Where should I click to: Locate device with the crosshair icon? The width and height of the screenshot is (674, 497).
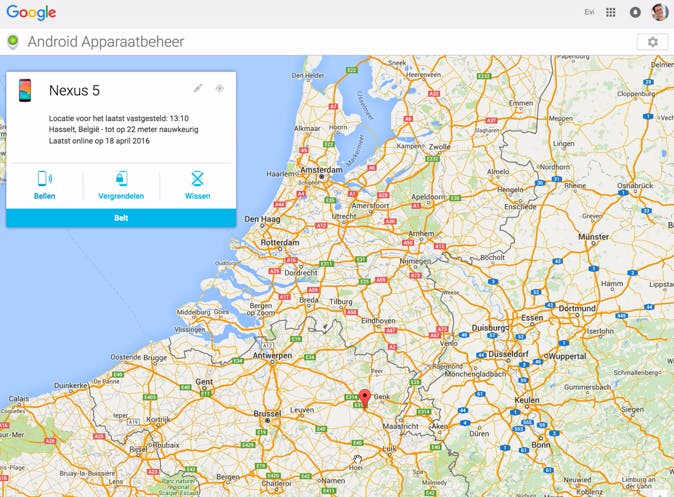click(220, 88)
